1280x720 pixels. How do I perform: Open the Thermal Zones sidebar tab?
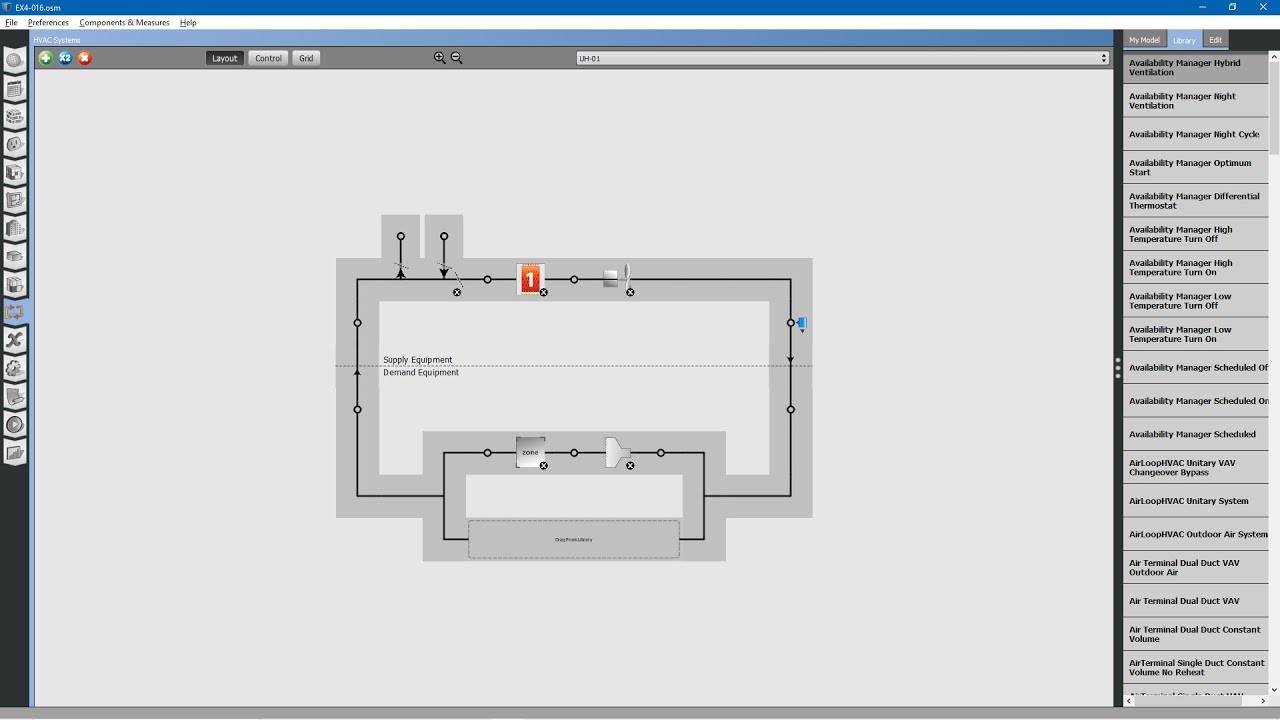(x=15, y=285)
